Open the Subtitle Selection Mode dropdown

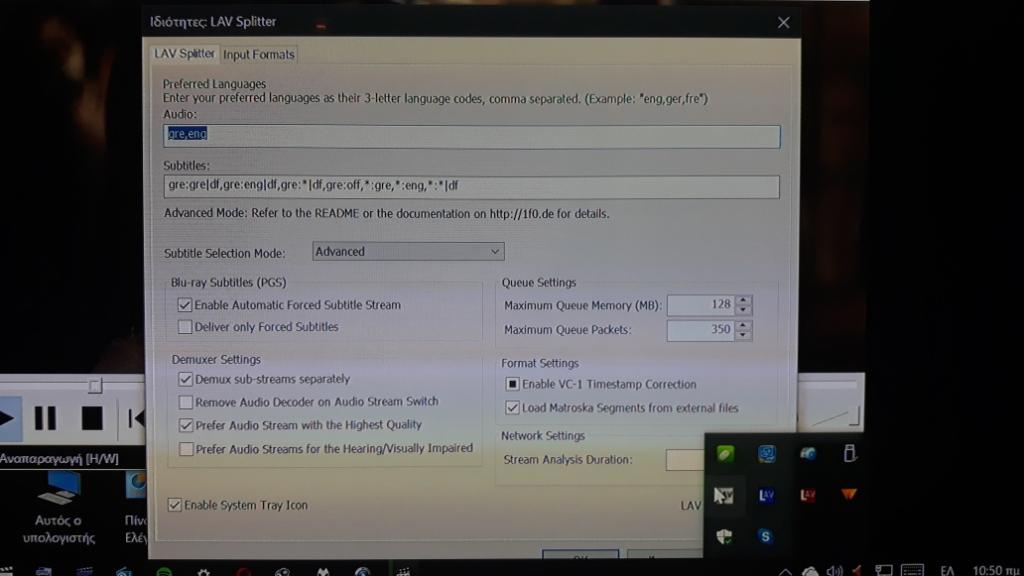(408, 251)
